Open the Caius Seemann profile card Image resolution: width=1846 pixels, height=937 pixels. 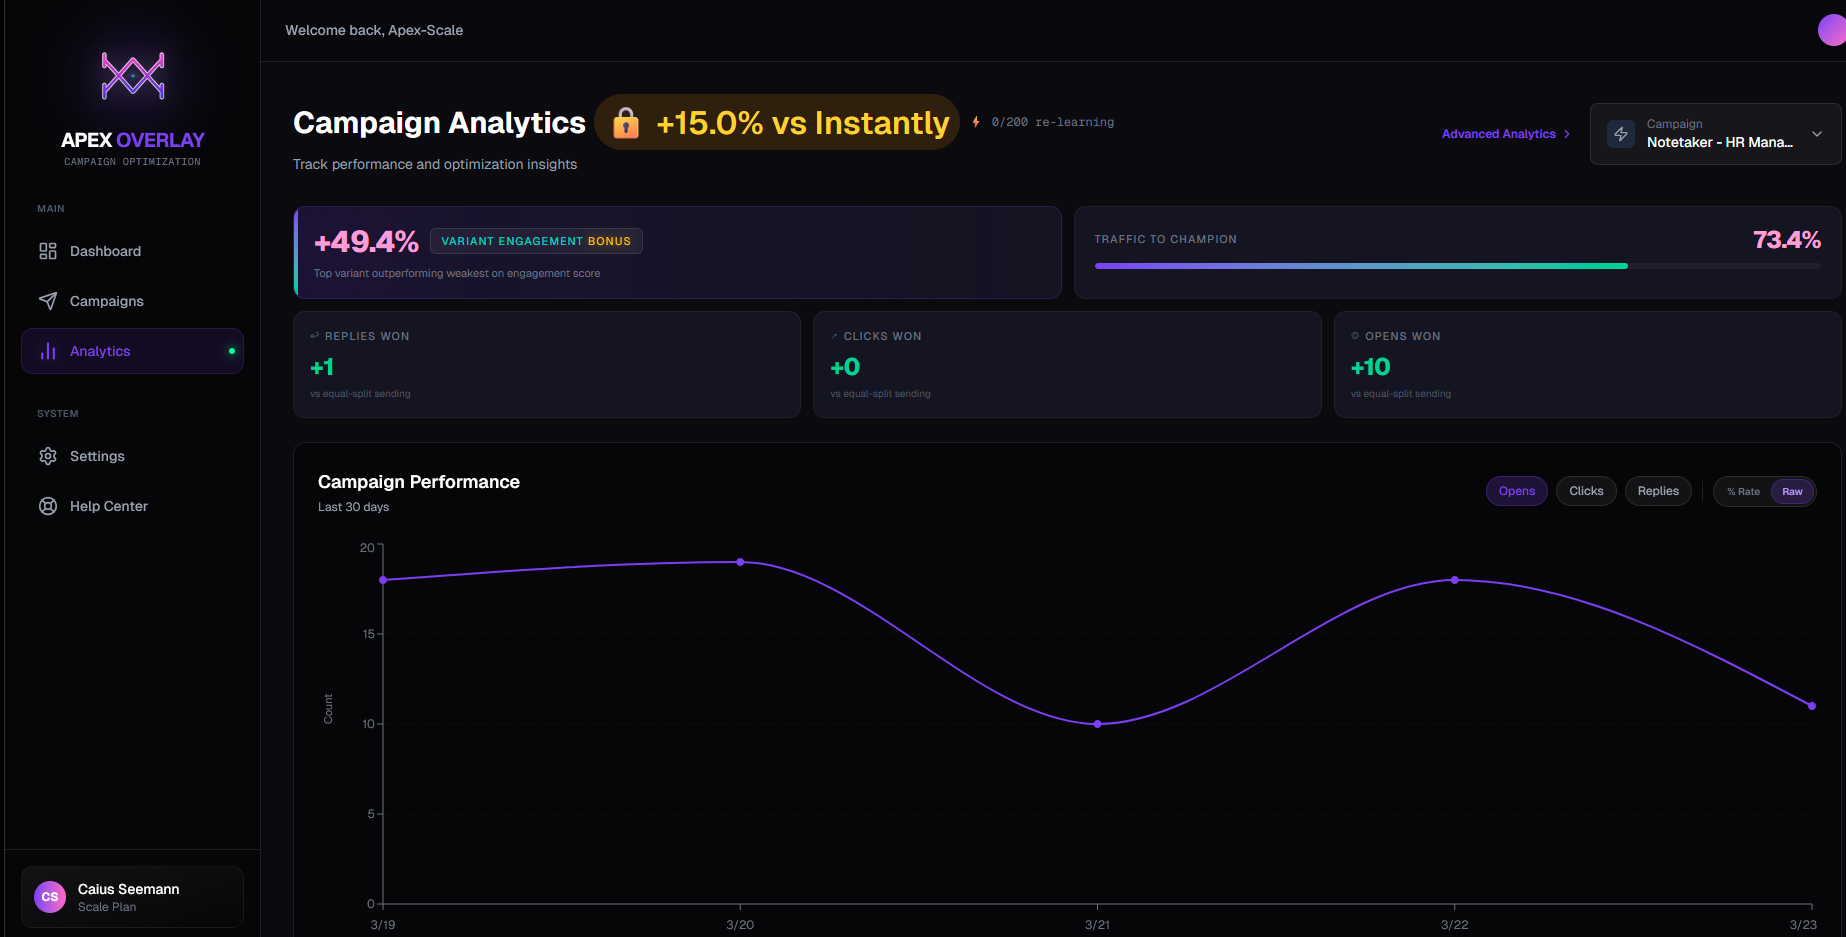[x=131, y=896]
